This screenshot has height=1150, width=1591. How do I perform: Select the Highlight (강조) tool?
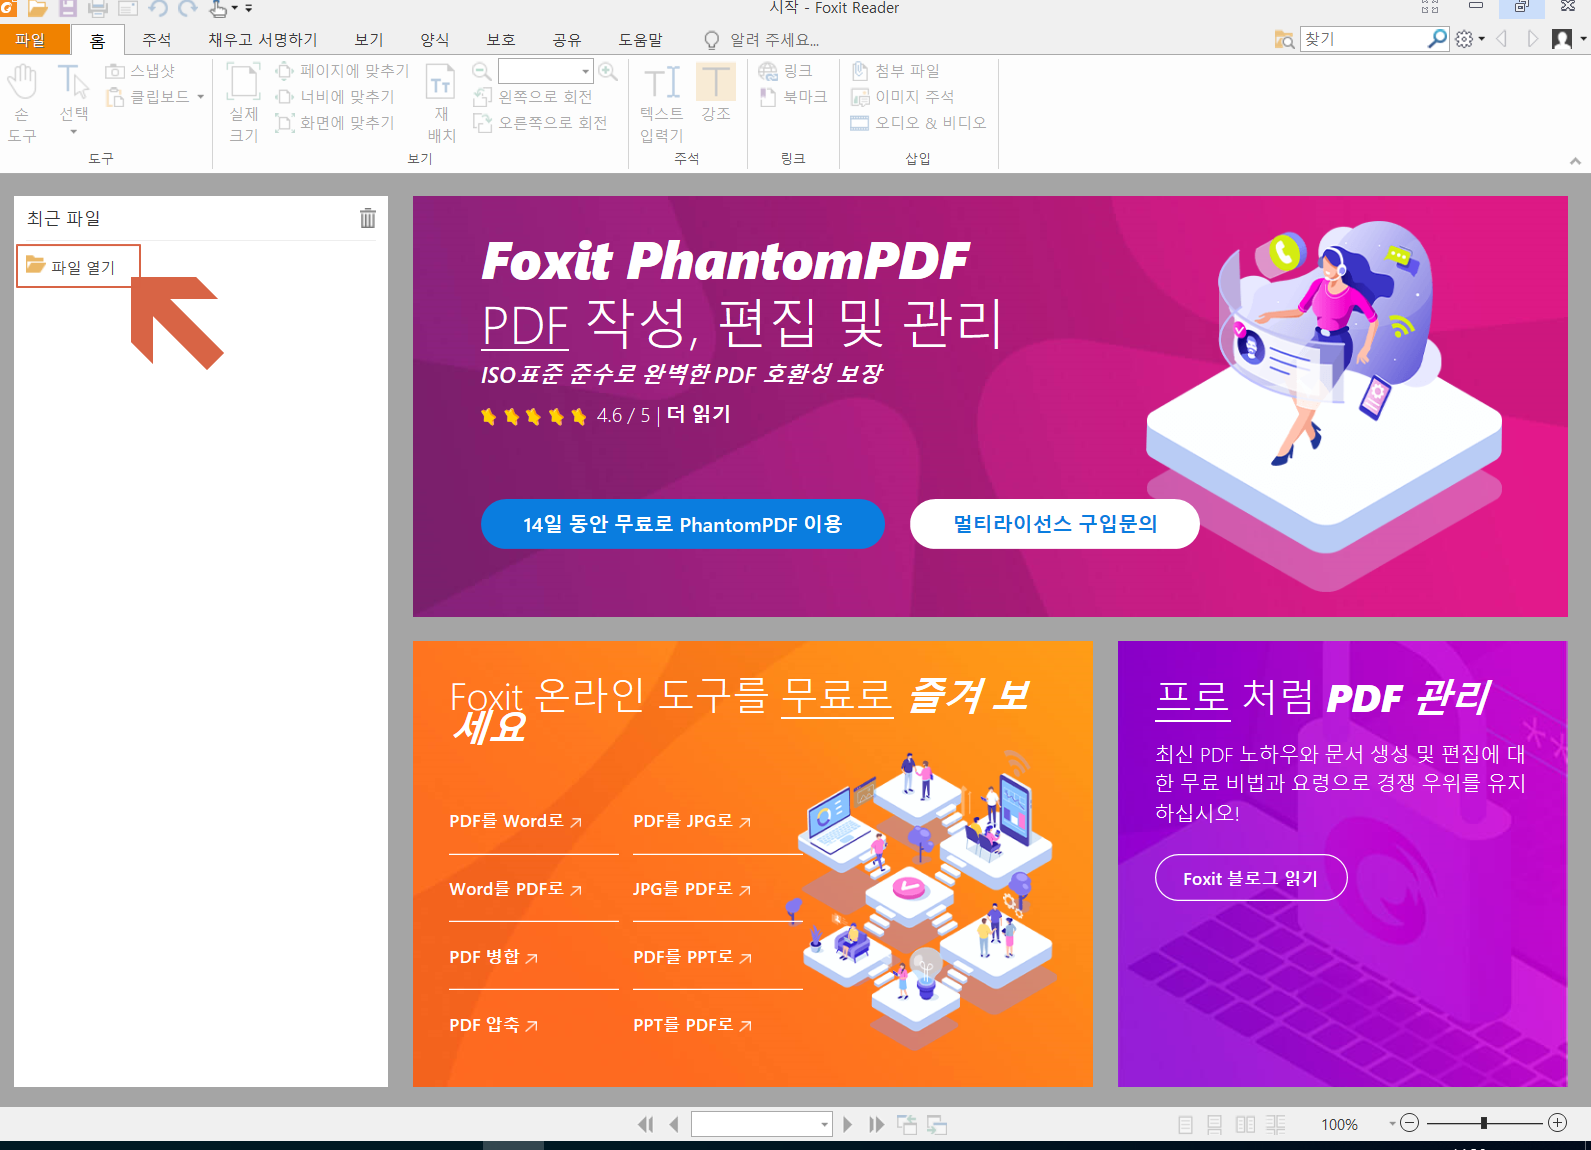[x=716, y=93]
